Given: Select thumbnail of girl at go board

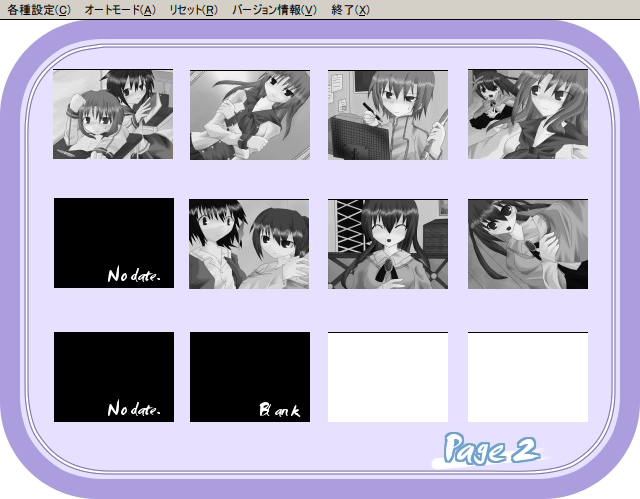Looking at the screenshot, I should pyautogui.click(x=388, y=115).
